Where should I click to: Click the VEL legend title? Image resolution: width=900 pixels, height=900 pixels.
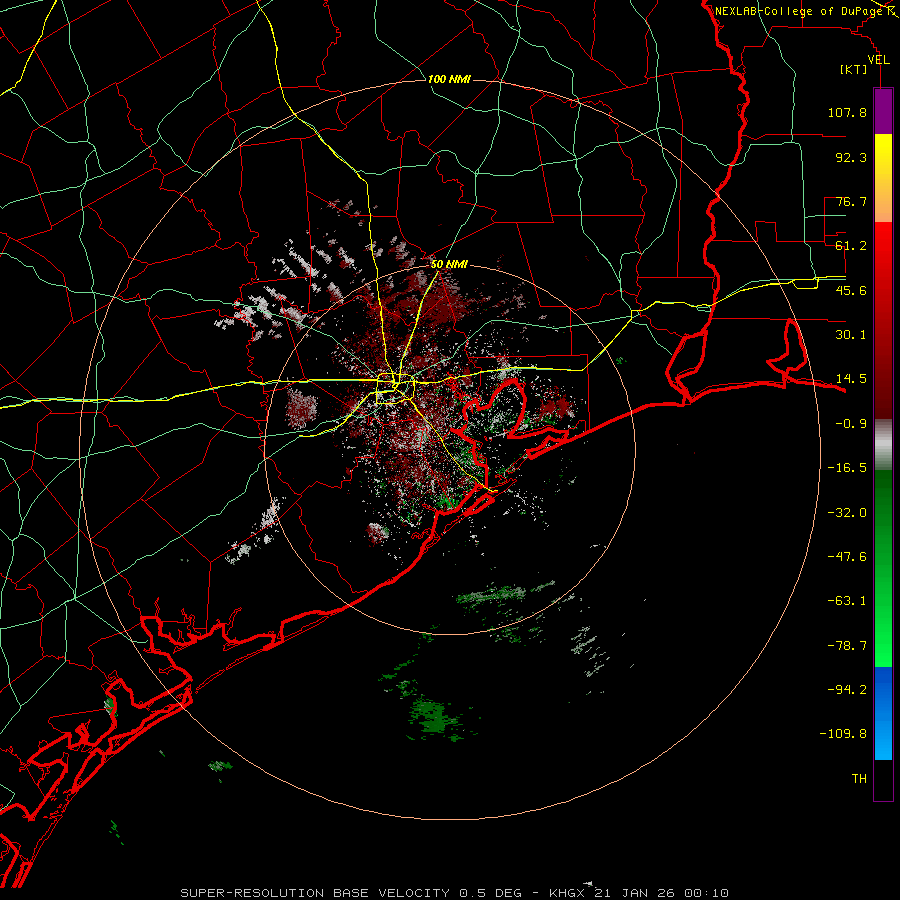pos(878,59)
